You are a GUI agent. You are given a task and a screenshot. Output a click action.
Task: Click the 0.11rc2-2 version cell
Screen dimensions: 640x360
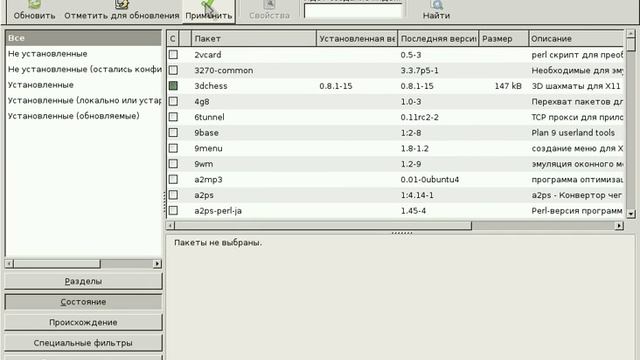tap(420, 117)
